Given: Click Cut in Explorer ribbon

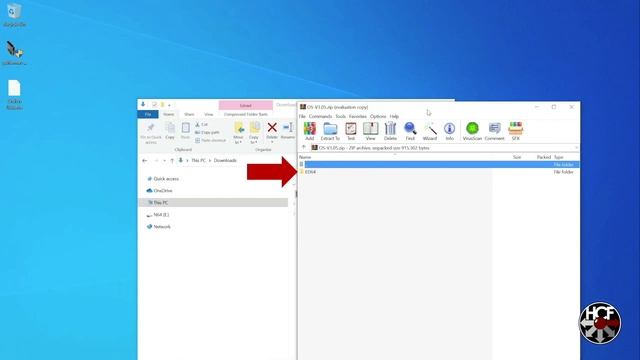Looking at the screenshot, I should click(202, 124).
